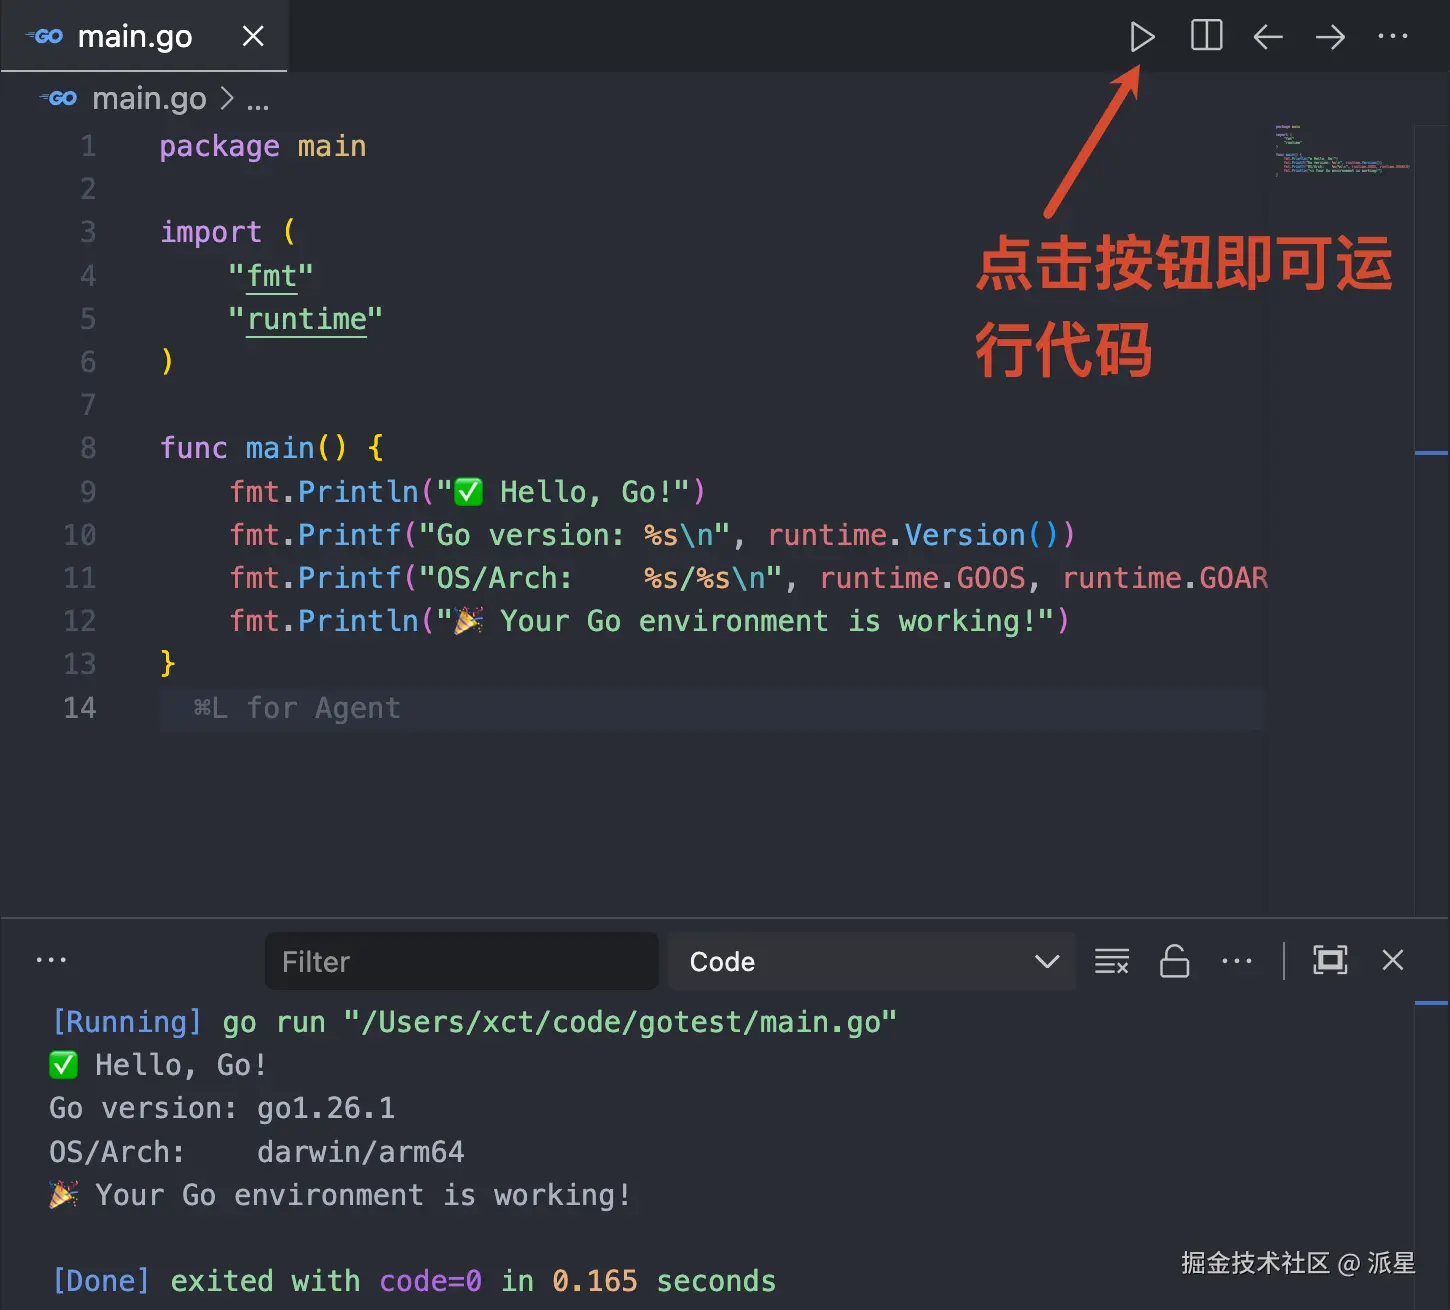This screenshot has height=1310, width=1450.
Task: Click 'runtime.Version()' in line 10
Action: click(x=921, y=535)
